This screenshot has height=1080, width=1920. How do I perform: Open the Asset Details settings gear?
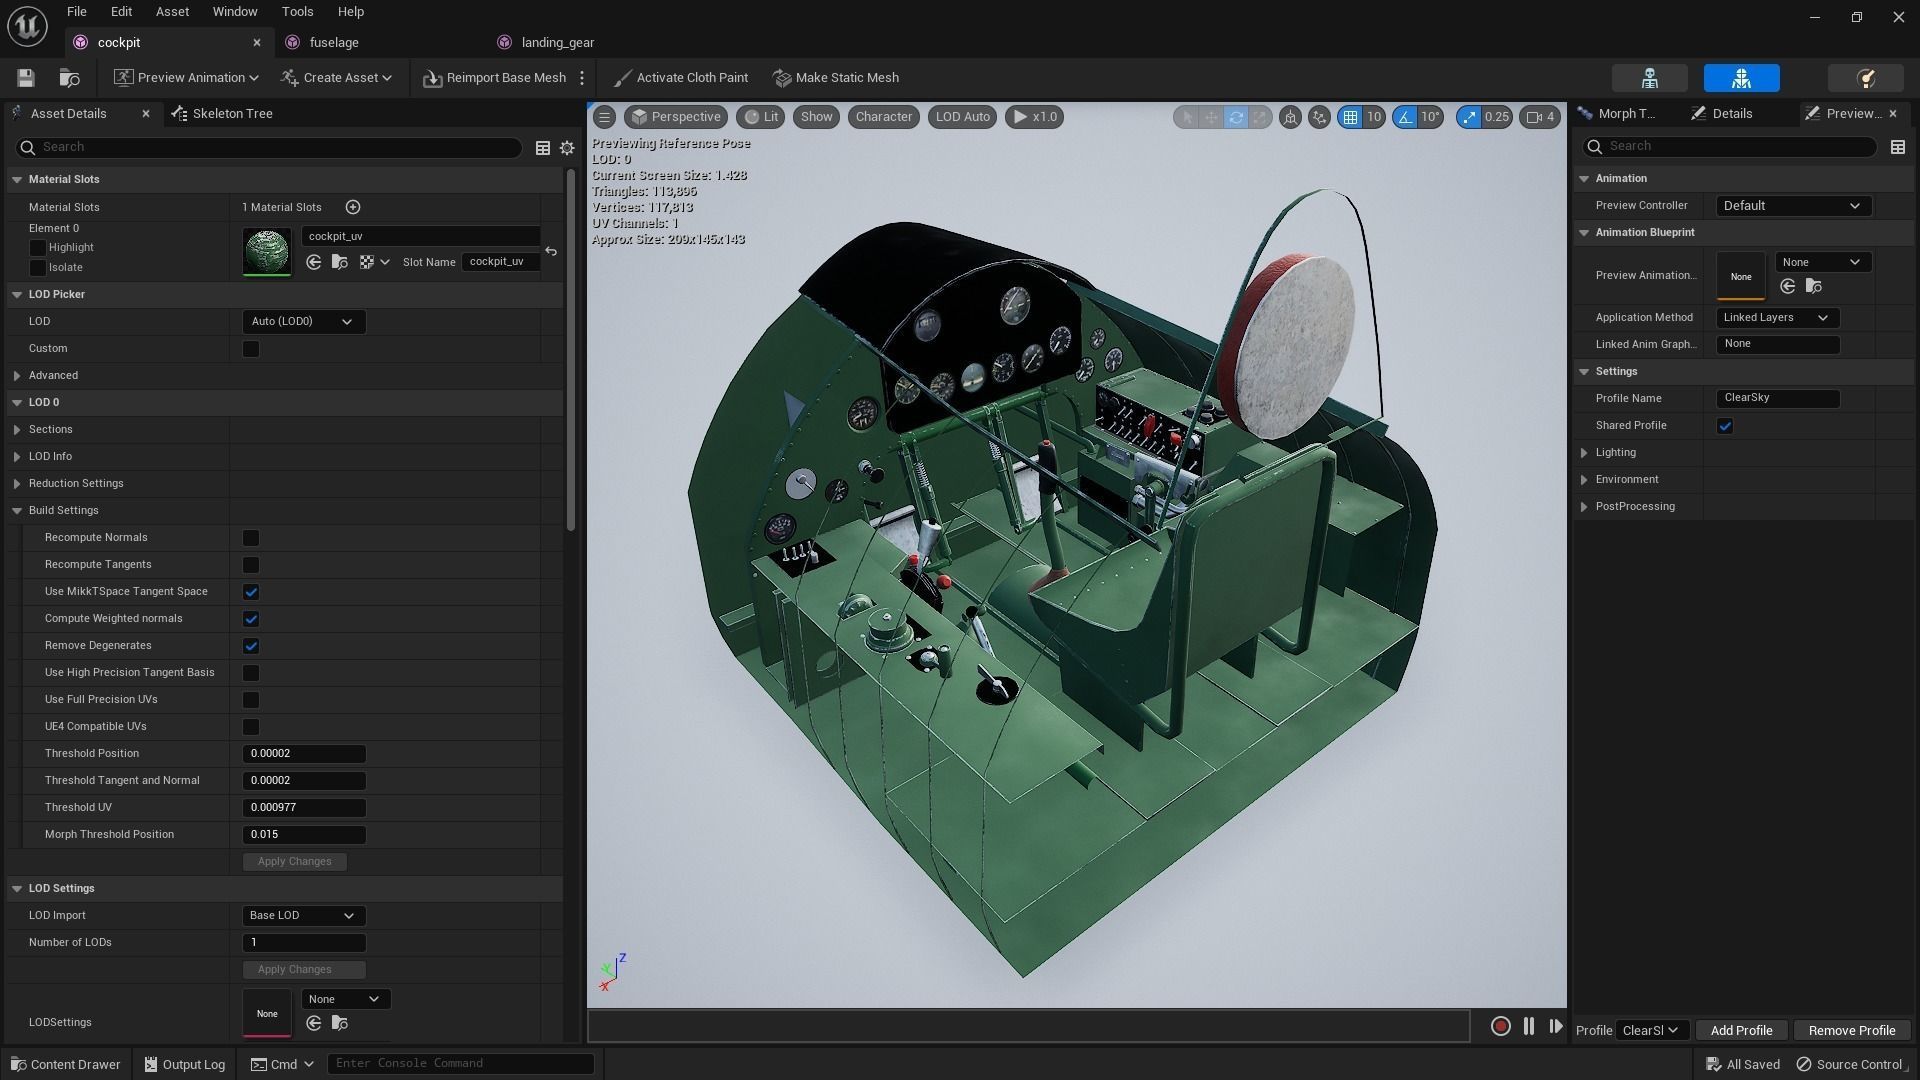pos(567,148)
